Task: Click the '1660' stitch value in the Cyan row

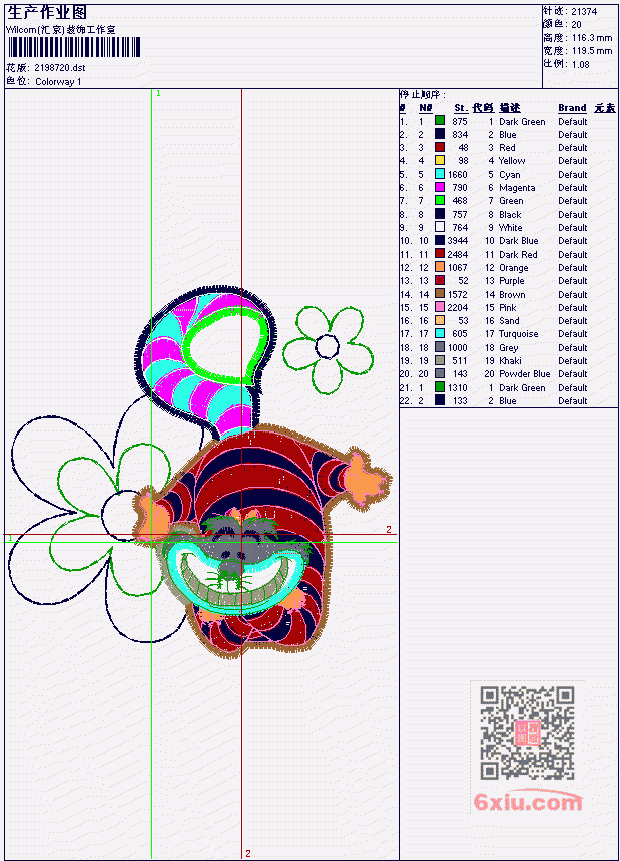Action: pos(457,175)
